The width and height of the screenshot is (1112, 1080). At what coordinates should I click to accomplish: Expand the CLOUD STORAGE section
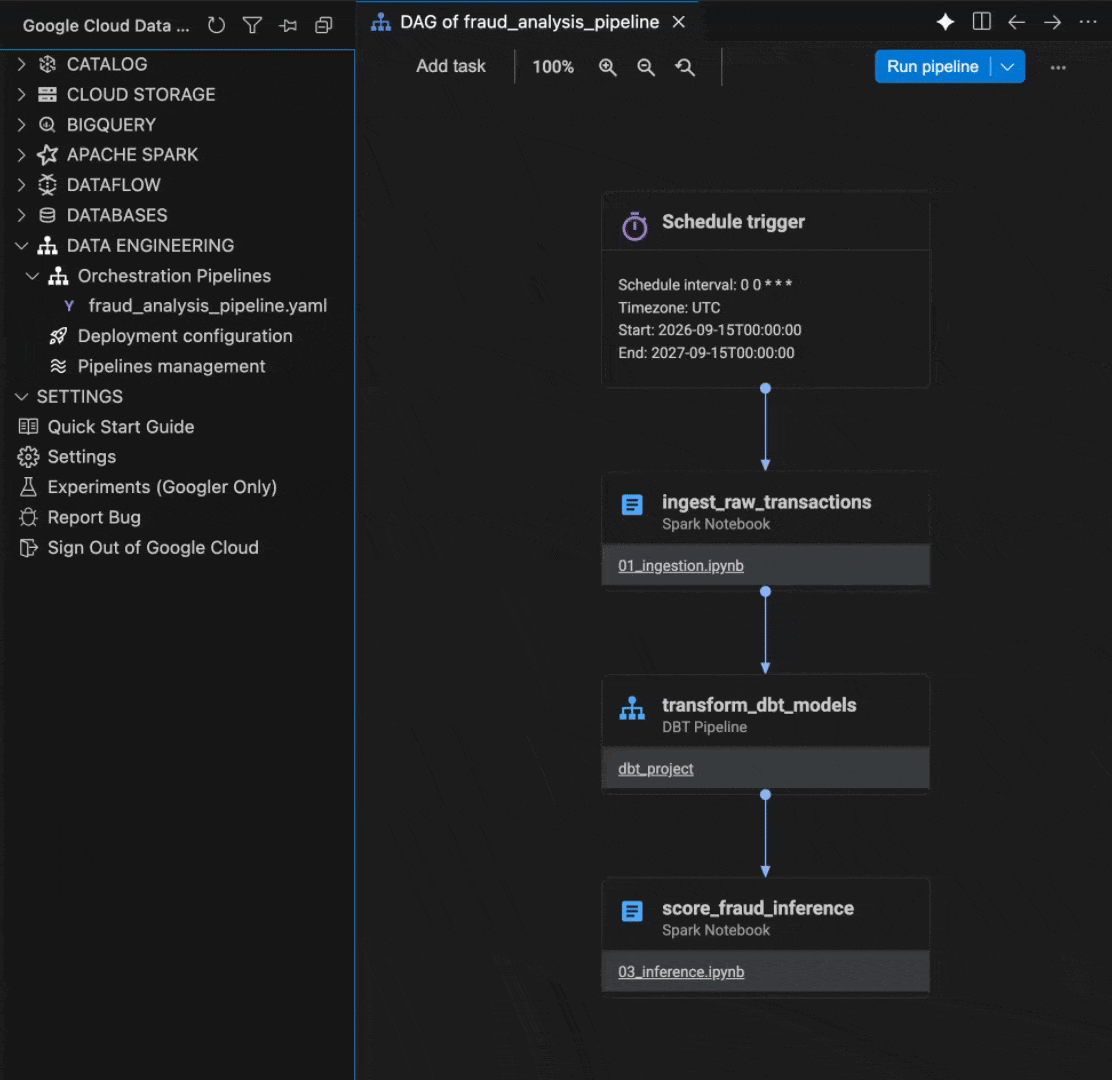21,94
